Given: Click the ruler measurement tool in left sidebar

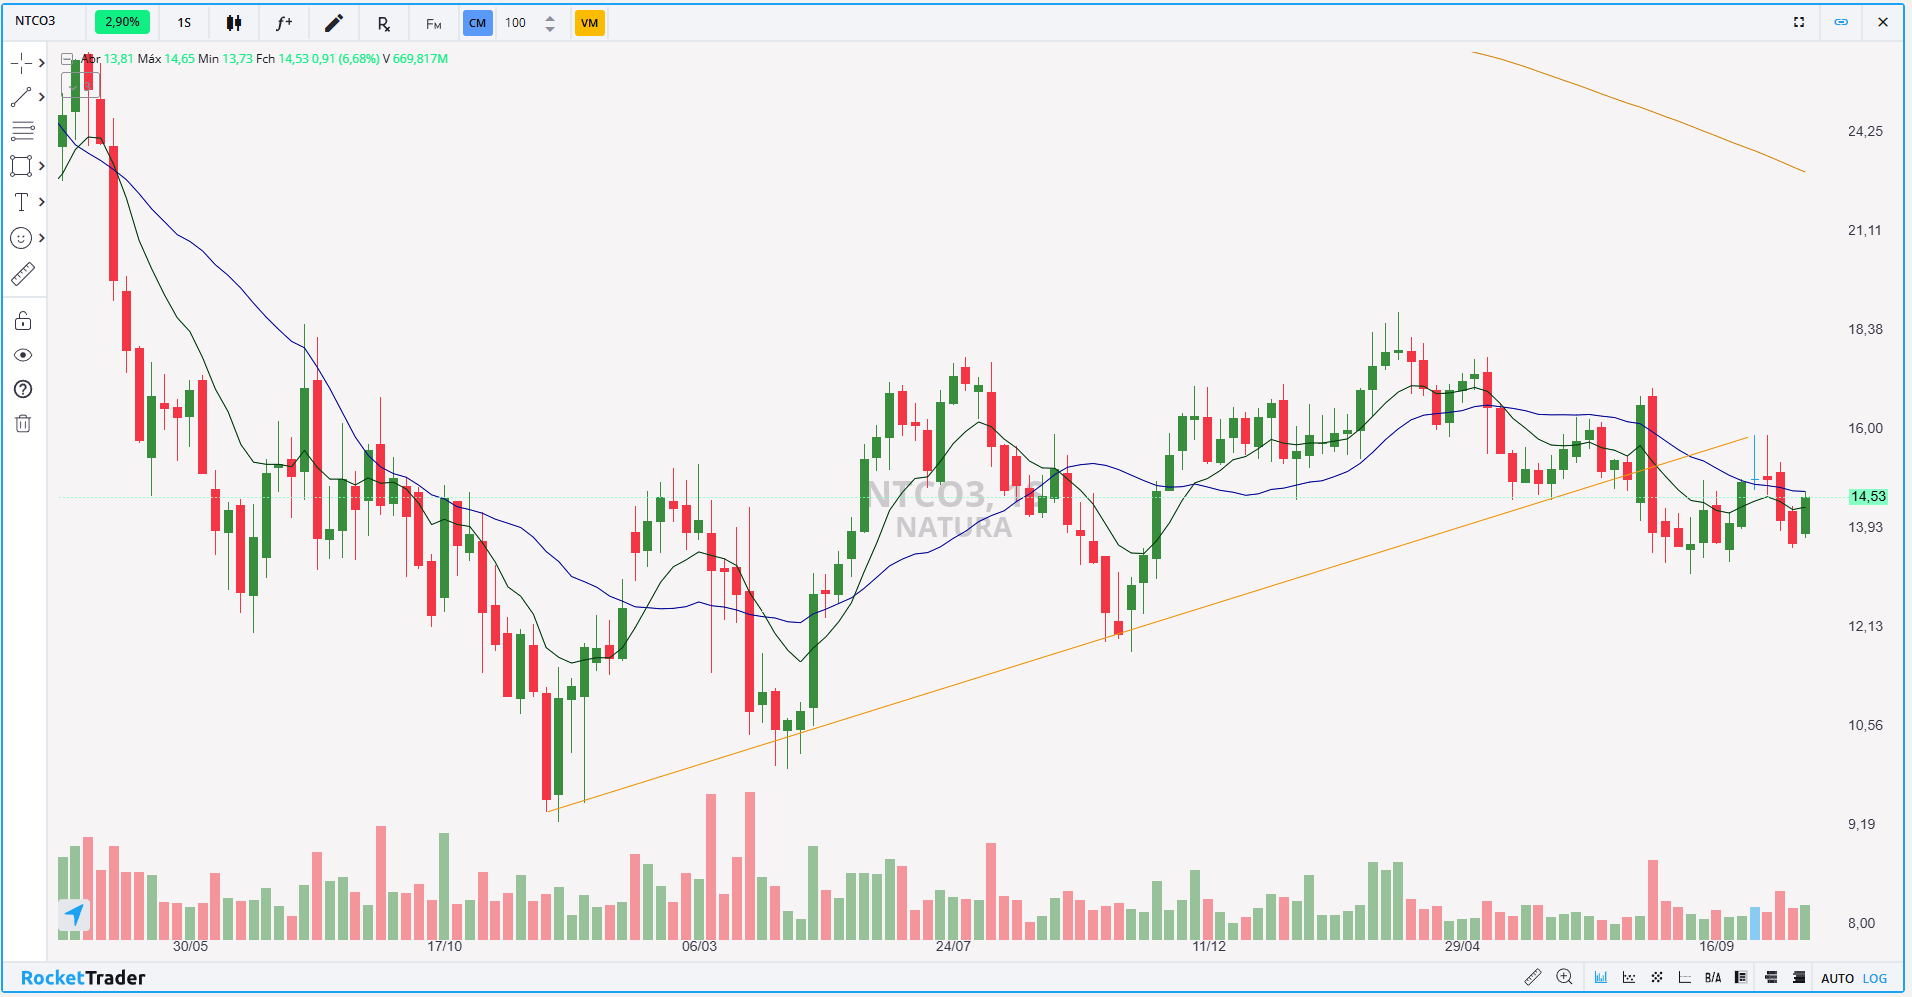Looking at the screenshot, I should [22, 274].
